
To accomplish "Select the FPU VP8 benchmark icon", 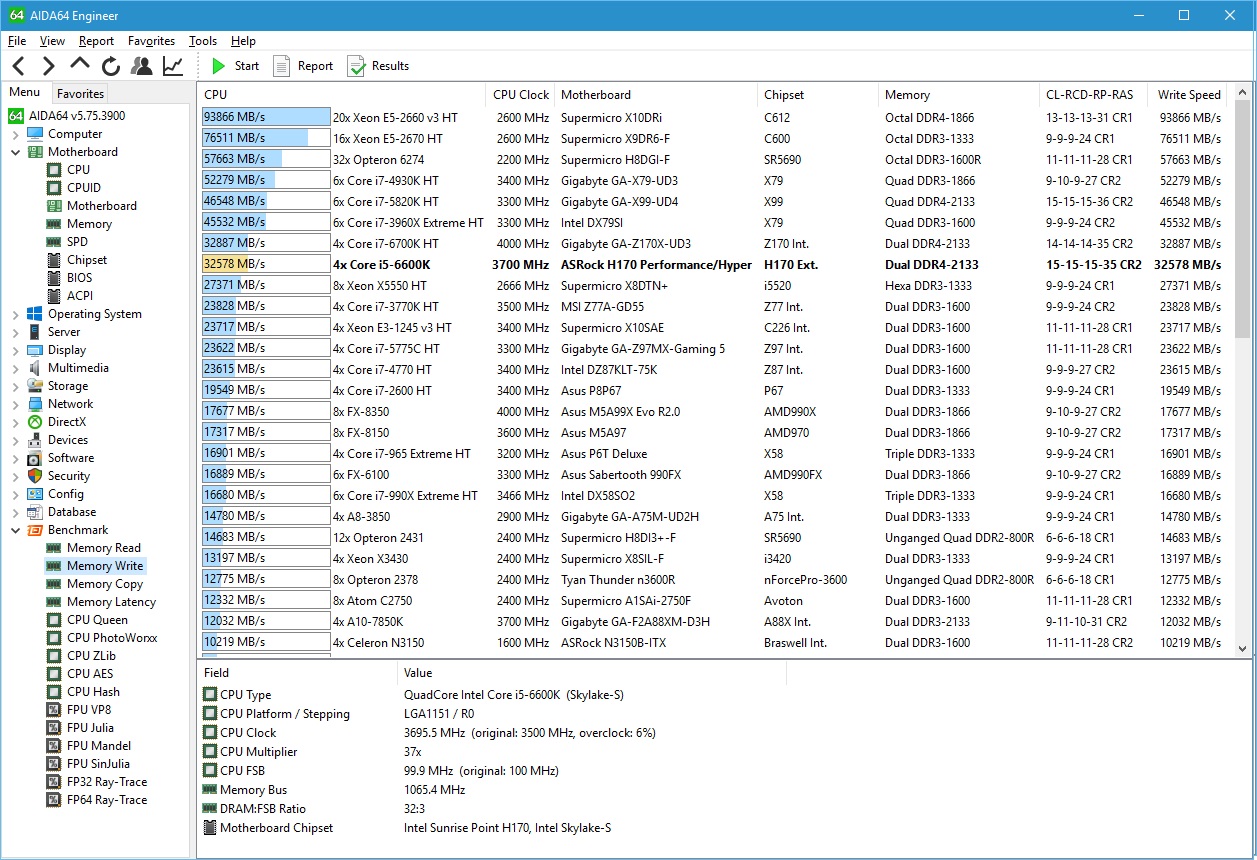I will tap(54, 710).
